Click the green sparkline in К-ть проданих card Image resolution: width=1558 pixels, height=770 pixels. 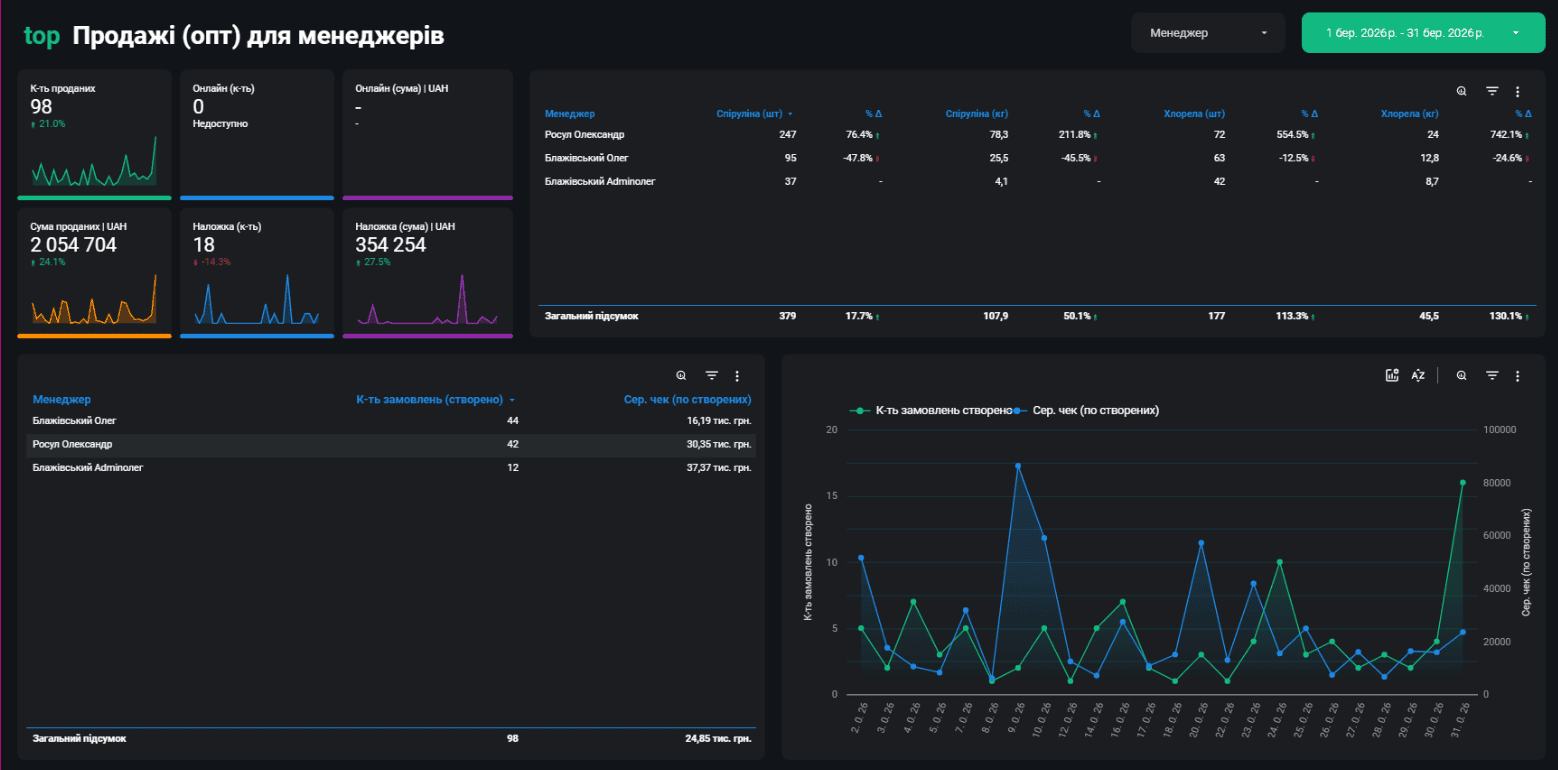[x=95, y=162]
